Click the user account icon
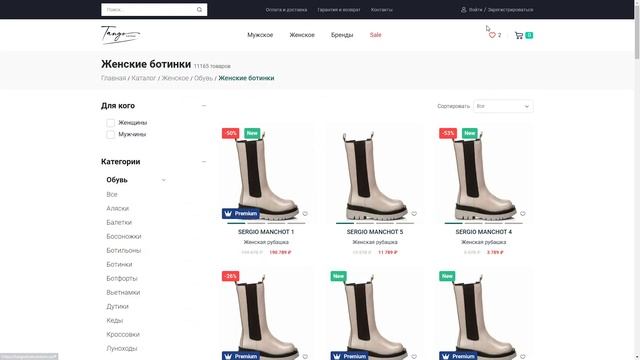This screenshot has height=360, width=640. point(464,9)
